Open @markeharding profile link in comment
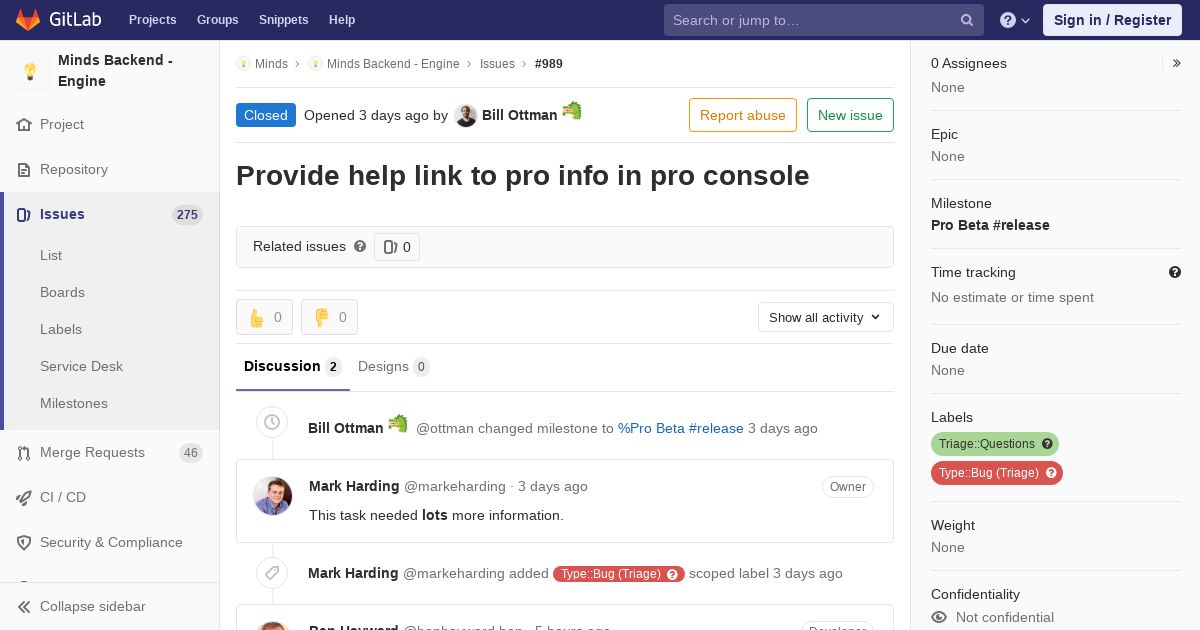 coord(455,486)
